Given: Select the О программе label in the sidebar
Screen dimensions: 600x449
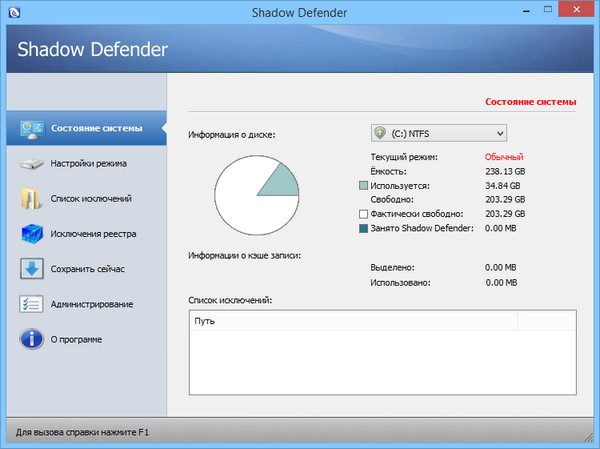Looking at the screenshot, I should pos(76,339).
